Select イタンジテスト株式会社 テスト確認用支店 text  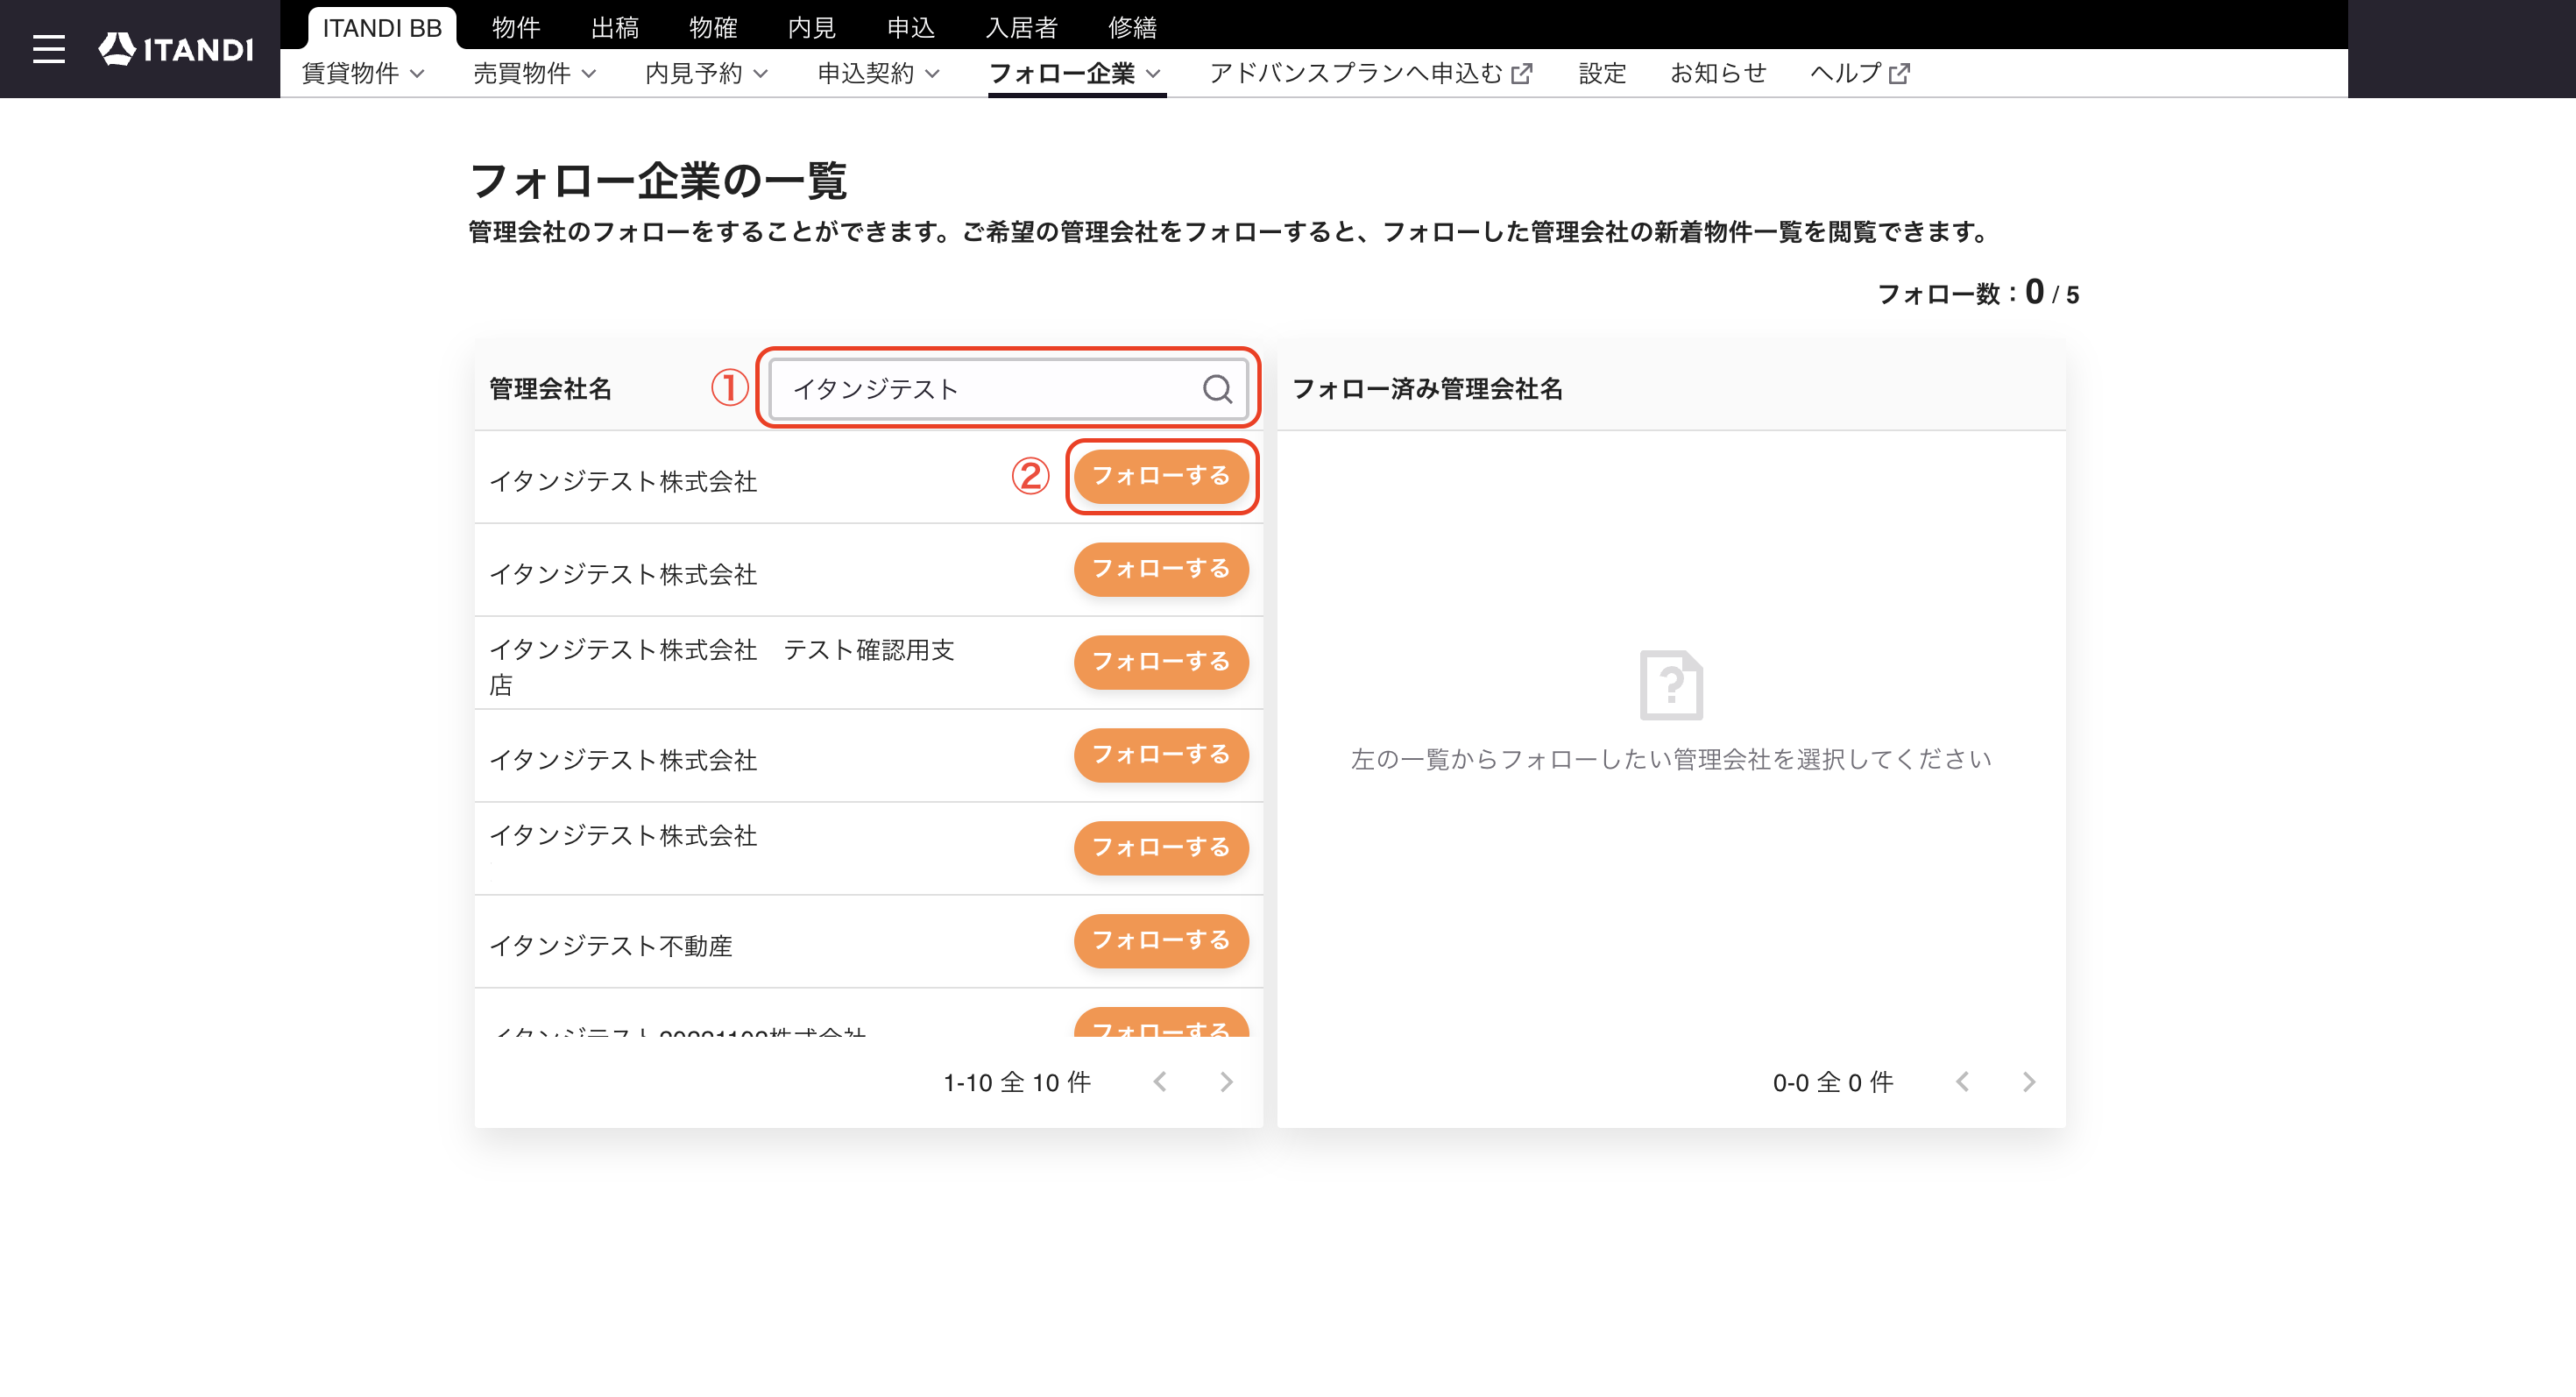coord(721,667)
